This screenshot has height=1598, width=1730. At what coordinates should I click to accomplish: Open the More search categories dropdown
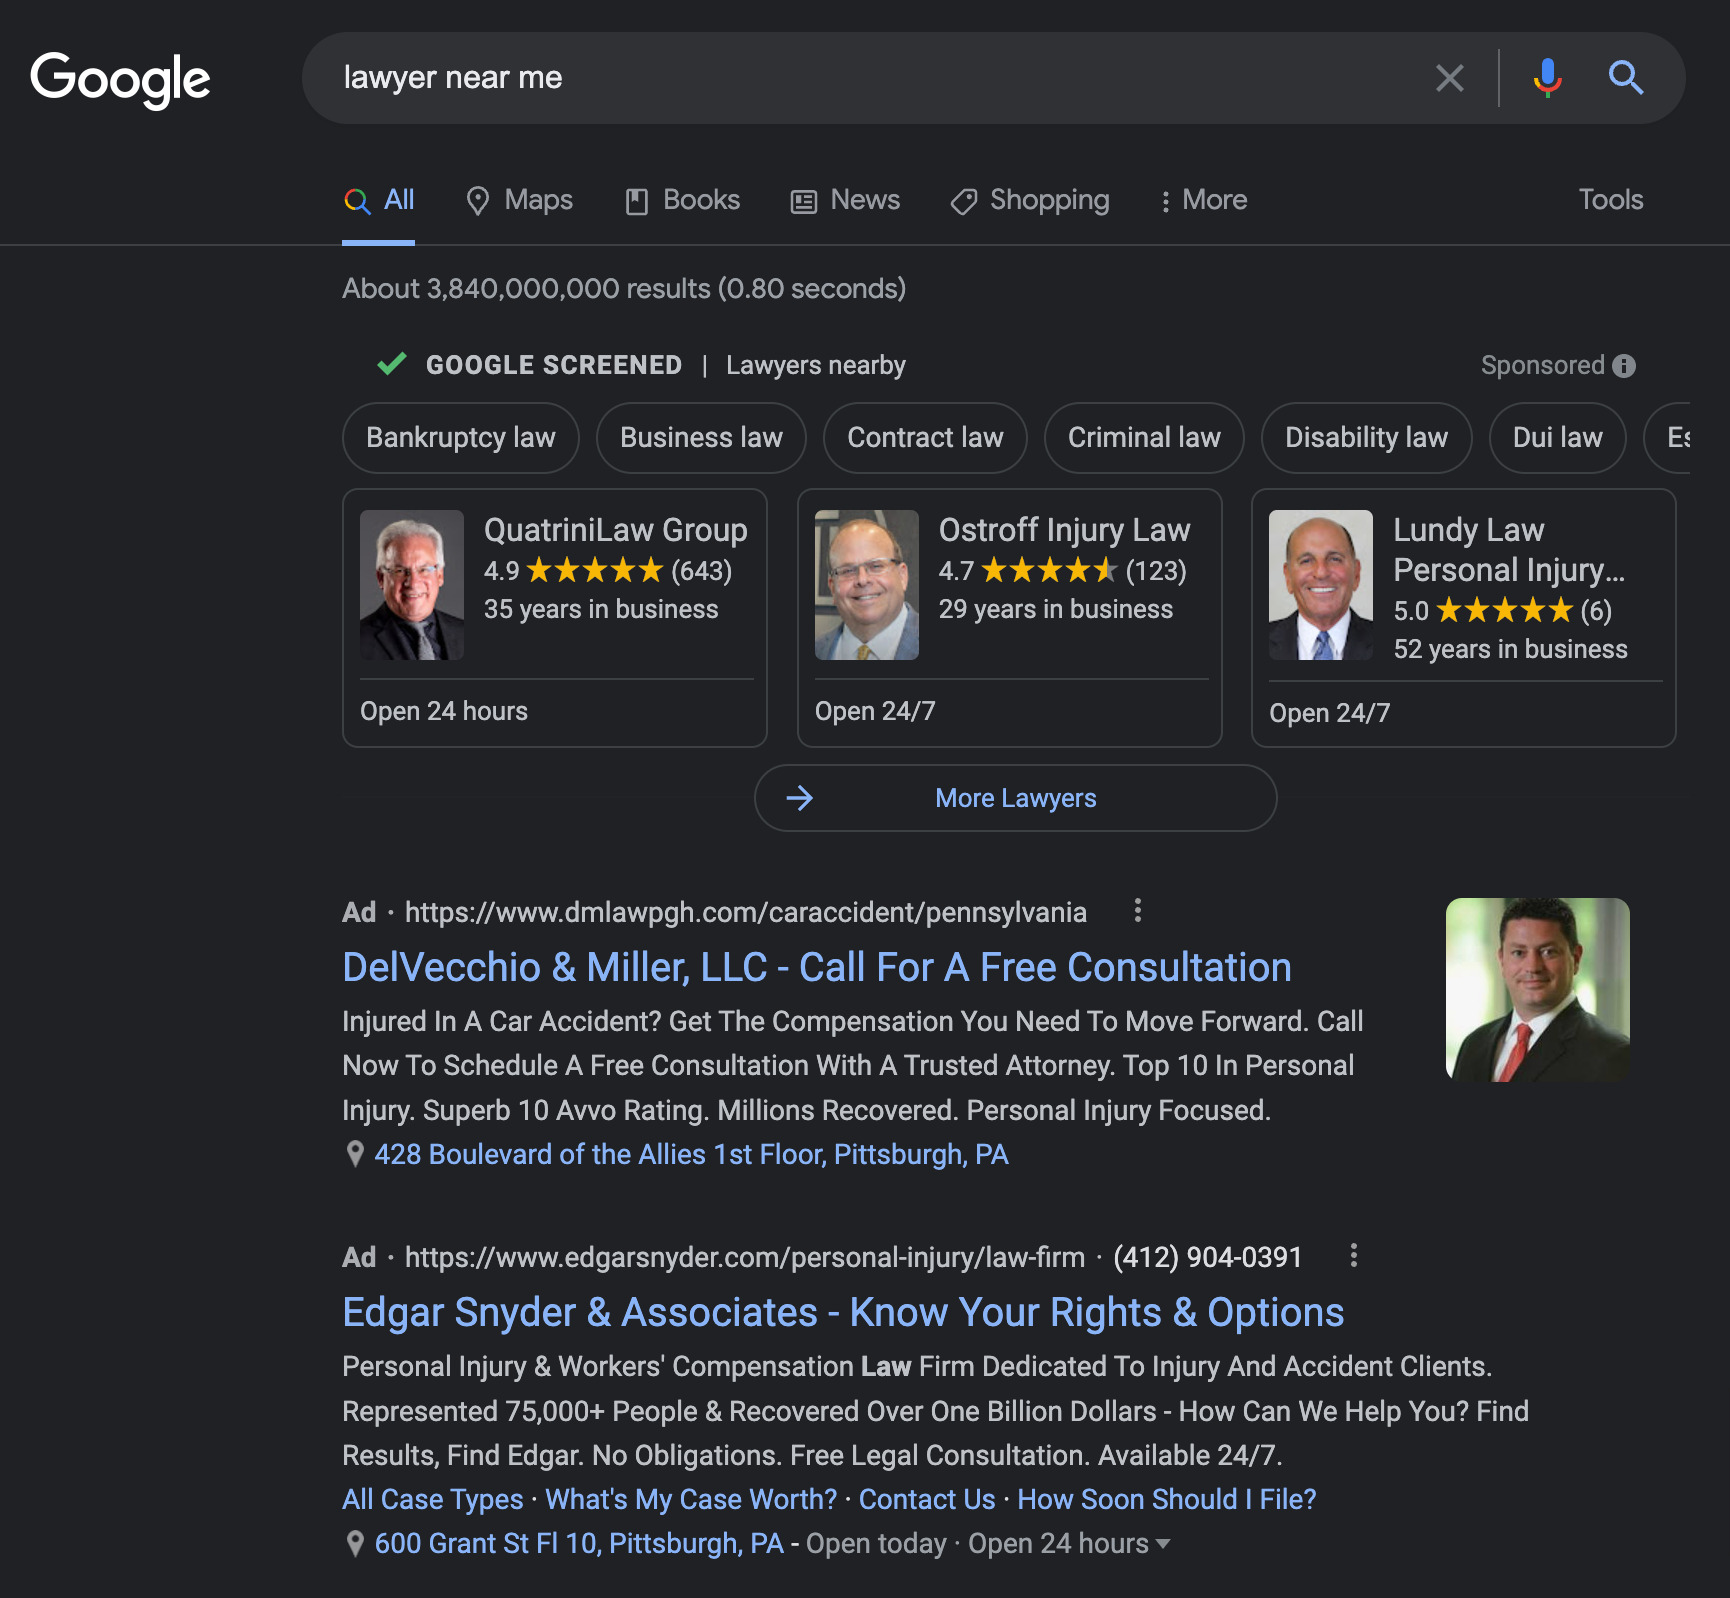coord(1203,200)
